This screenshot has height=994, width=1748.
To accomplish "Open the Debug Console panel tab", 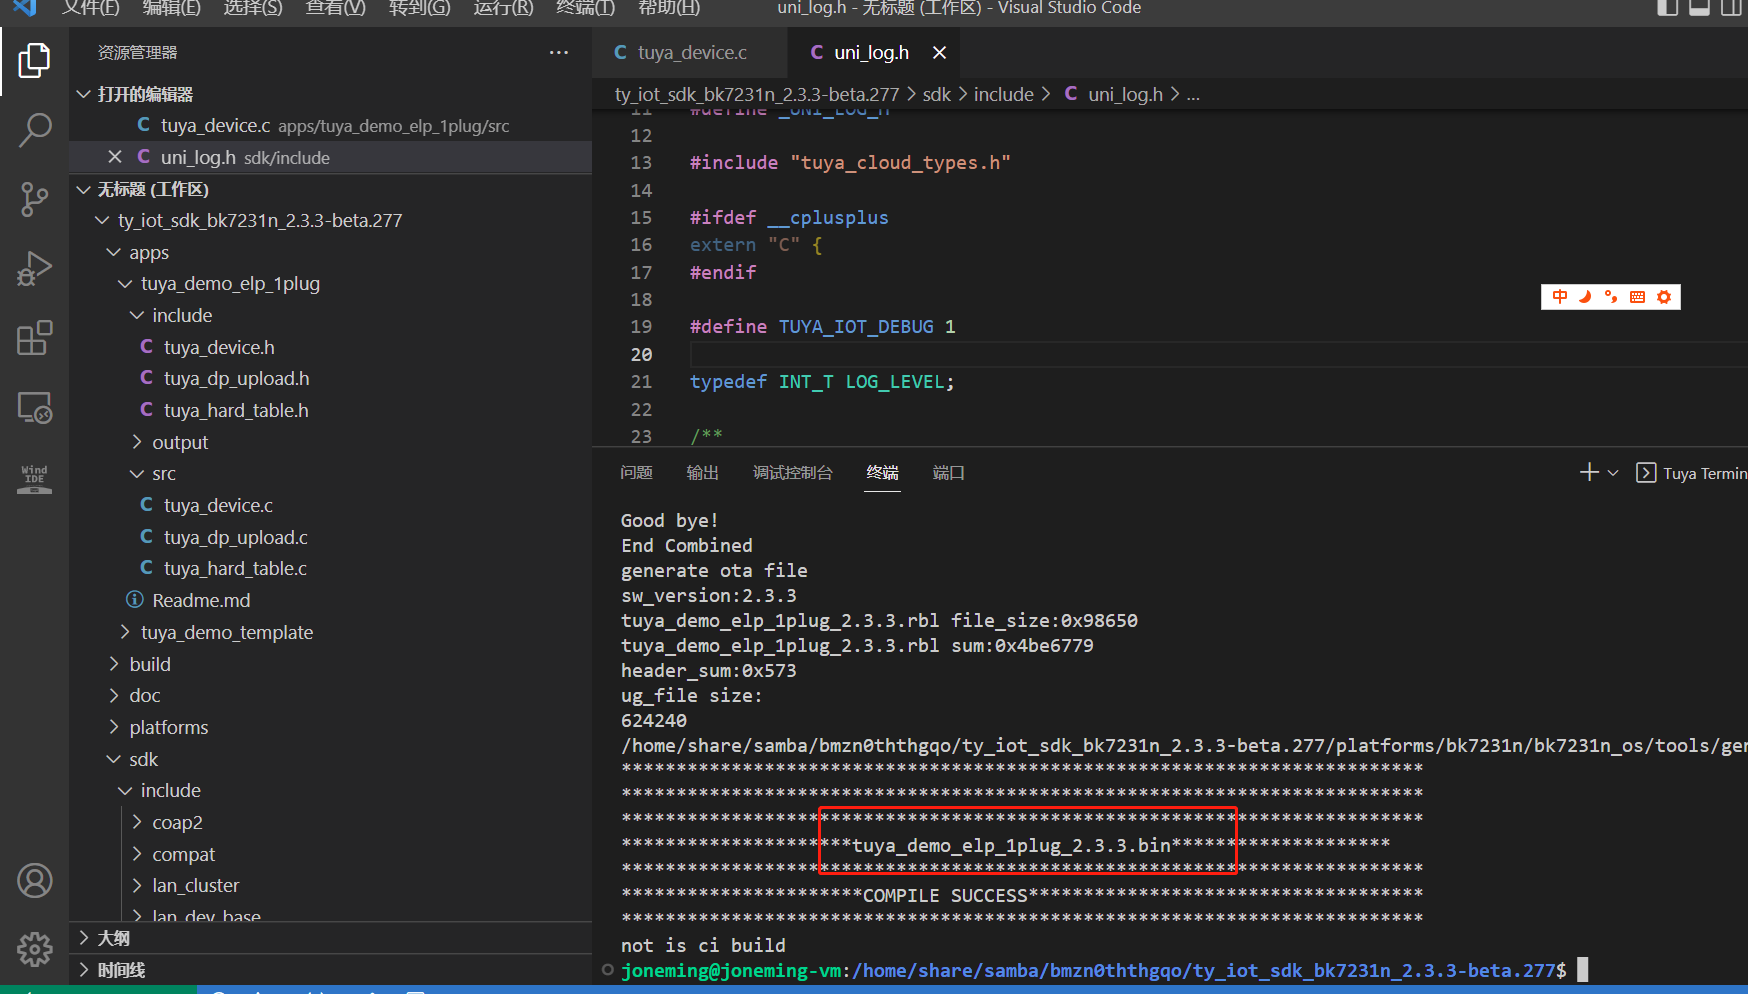I will coord(793,473).
